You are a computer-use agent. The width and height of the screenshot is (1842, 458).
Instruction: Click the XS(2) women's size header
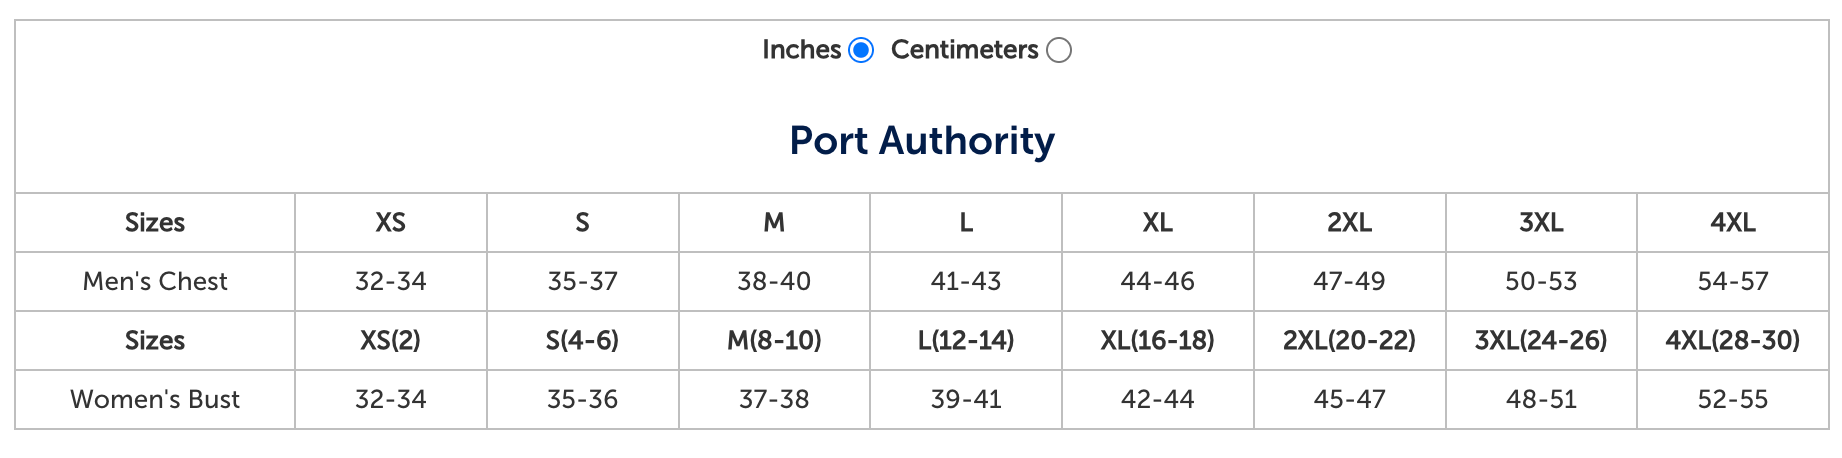tap(390, 340)
